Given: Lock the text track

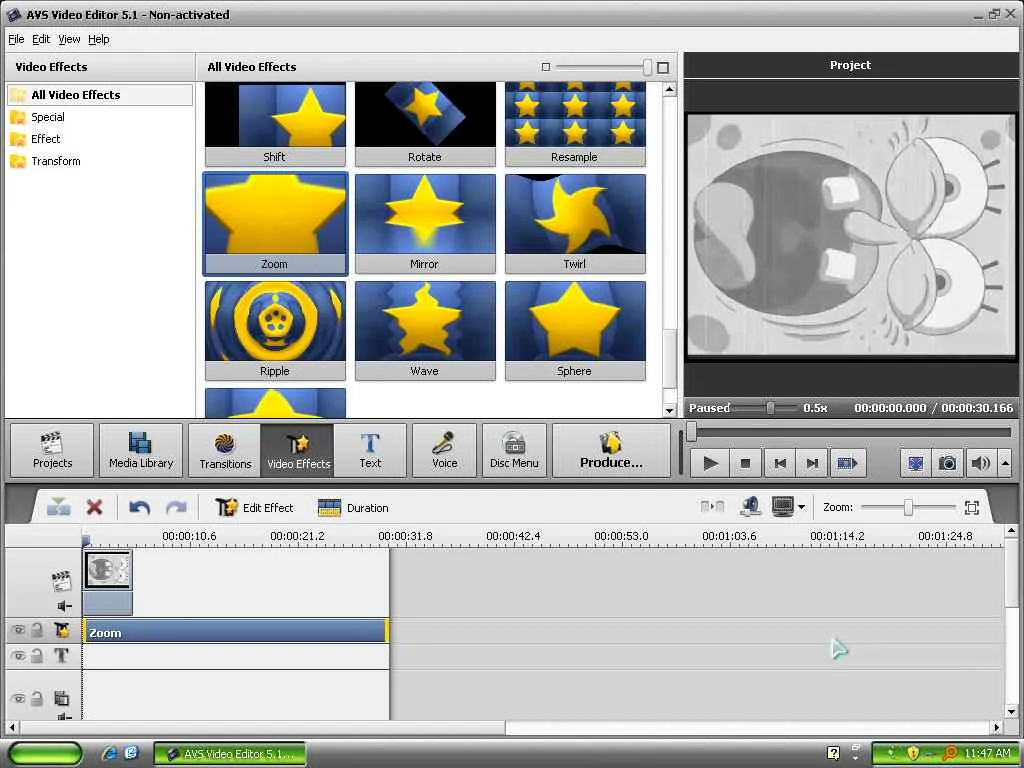Looking at the screenshot, I should point(37,656).
